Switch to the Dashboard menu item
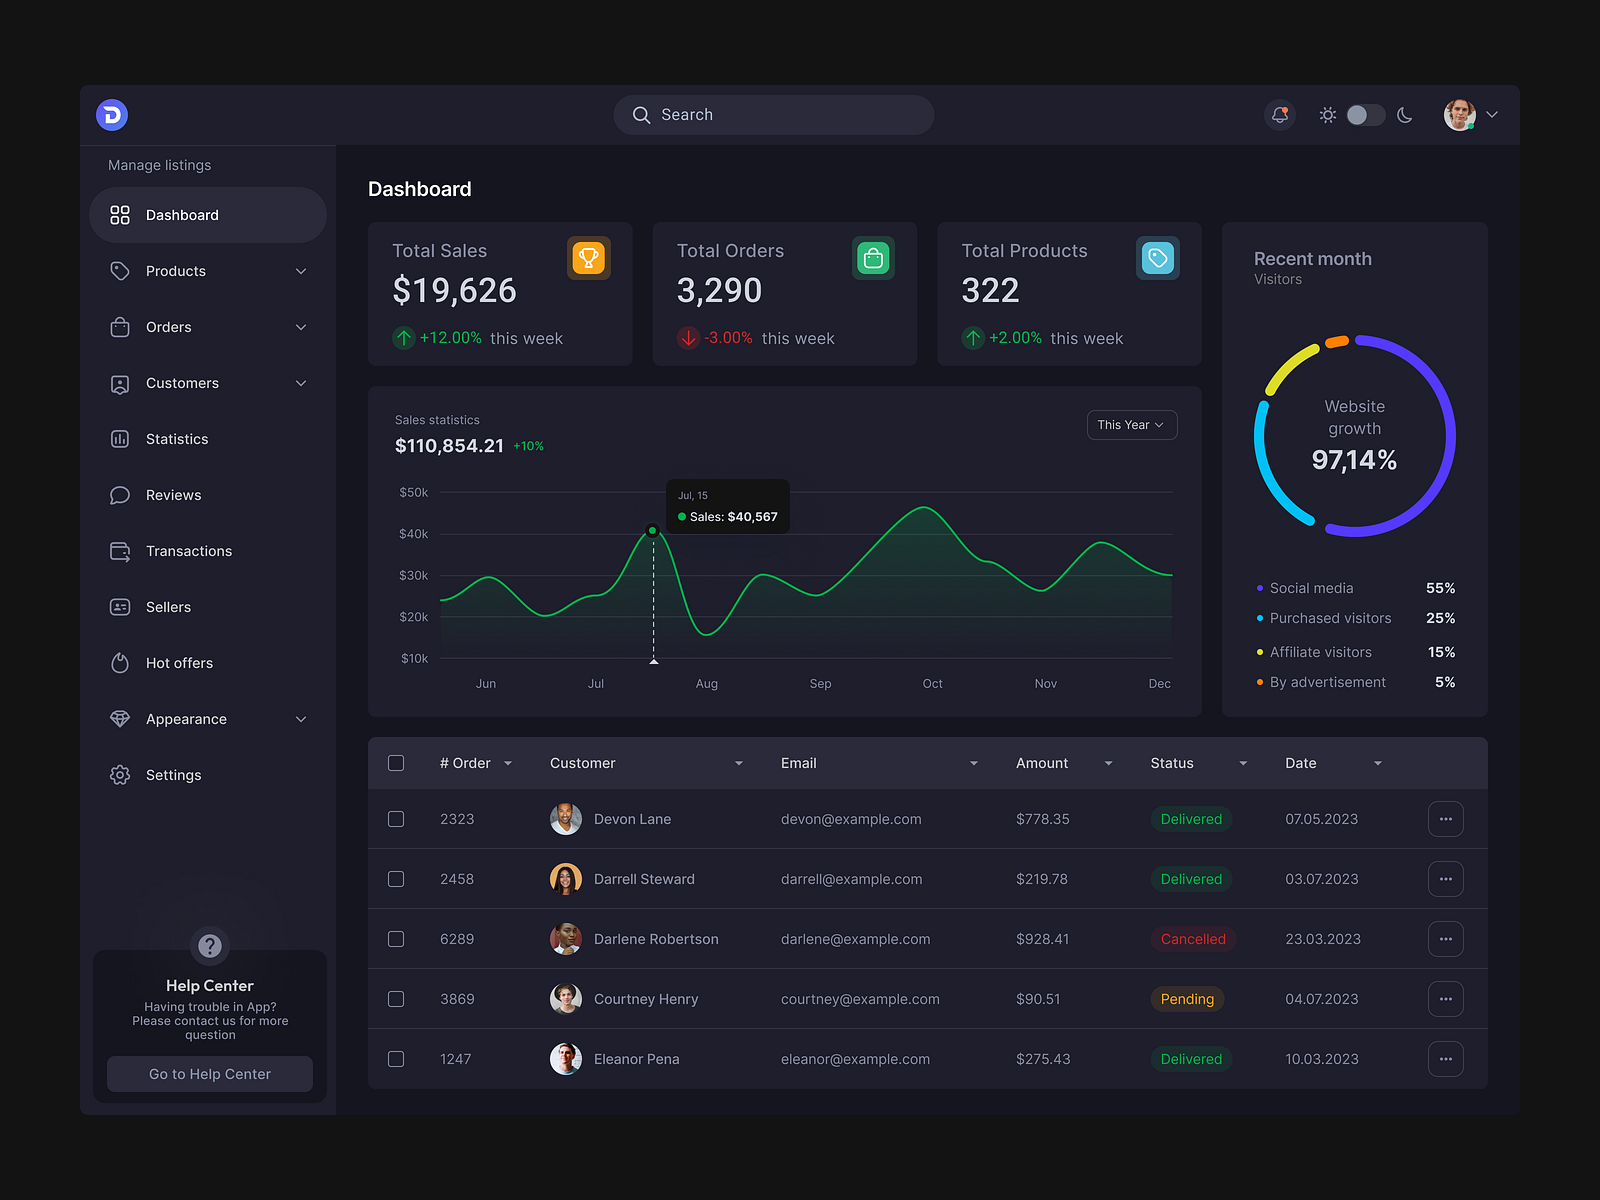The height and width of the screenshot is (1200, 1600). pyautogui.click(x=183, y=215)
